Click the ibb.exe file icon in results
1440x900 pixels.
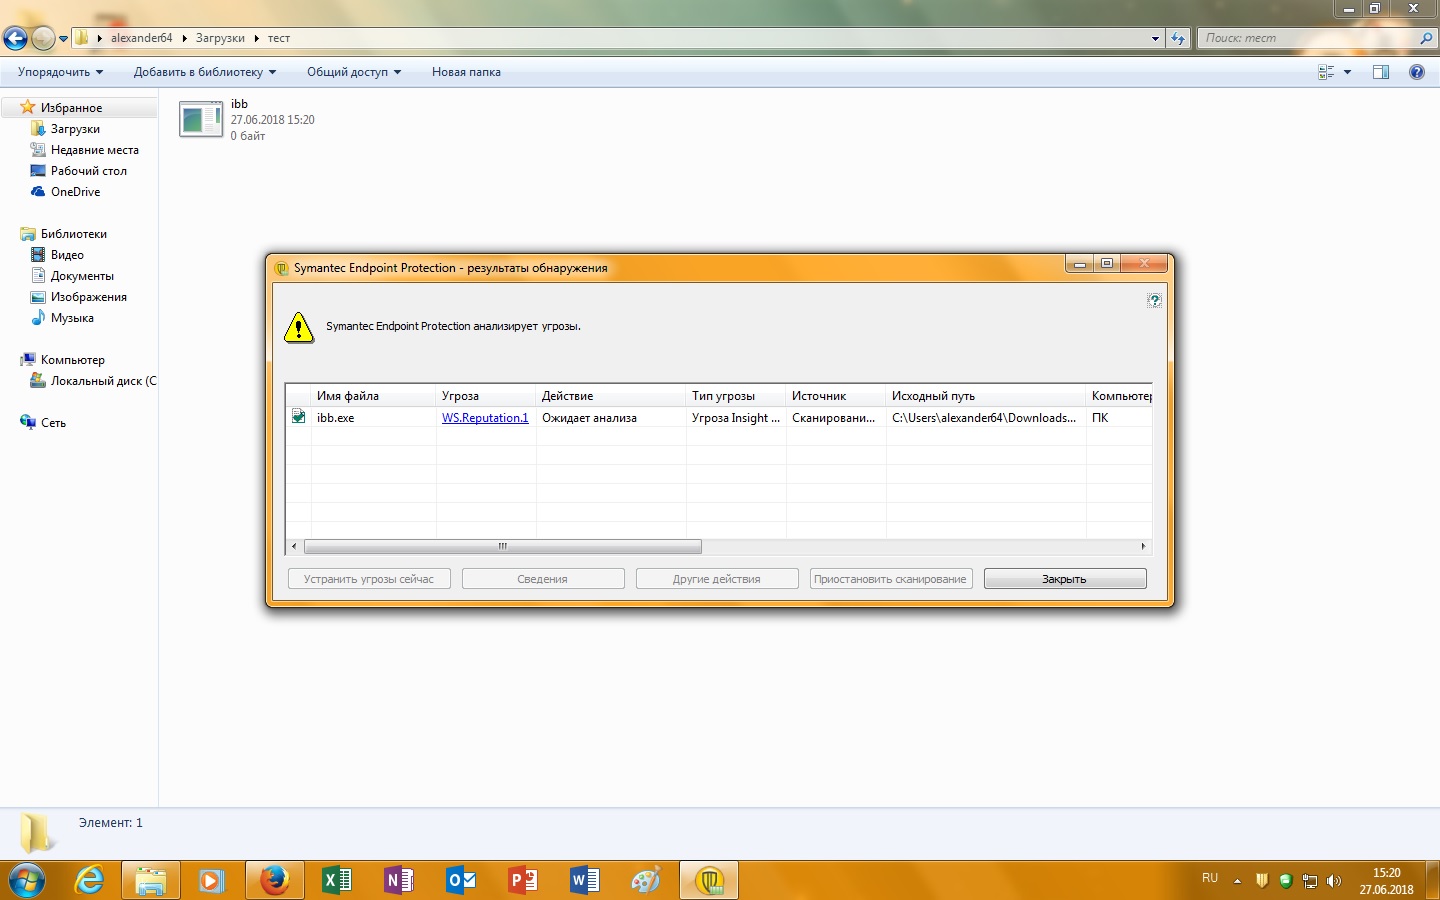coord(298,417)
